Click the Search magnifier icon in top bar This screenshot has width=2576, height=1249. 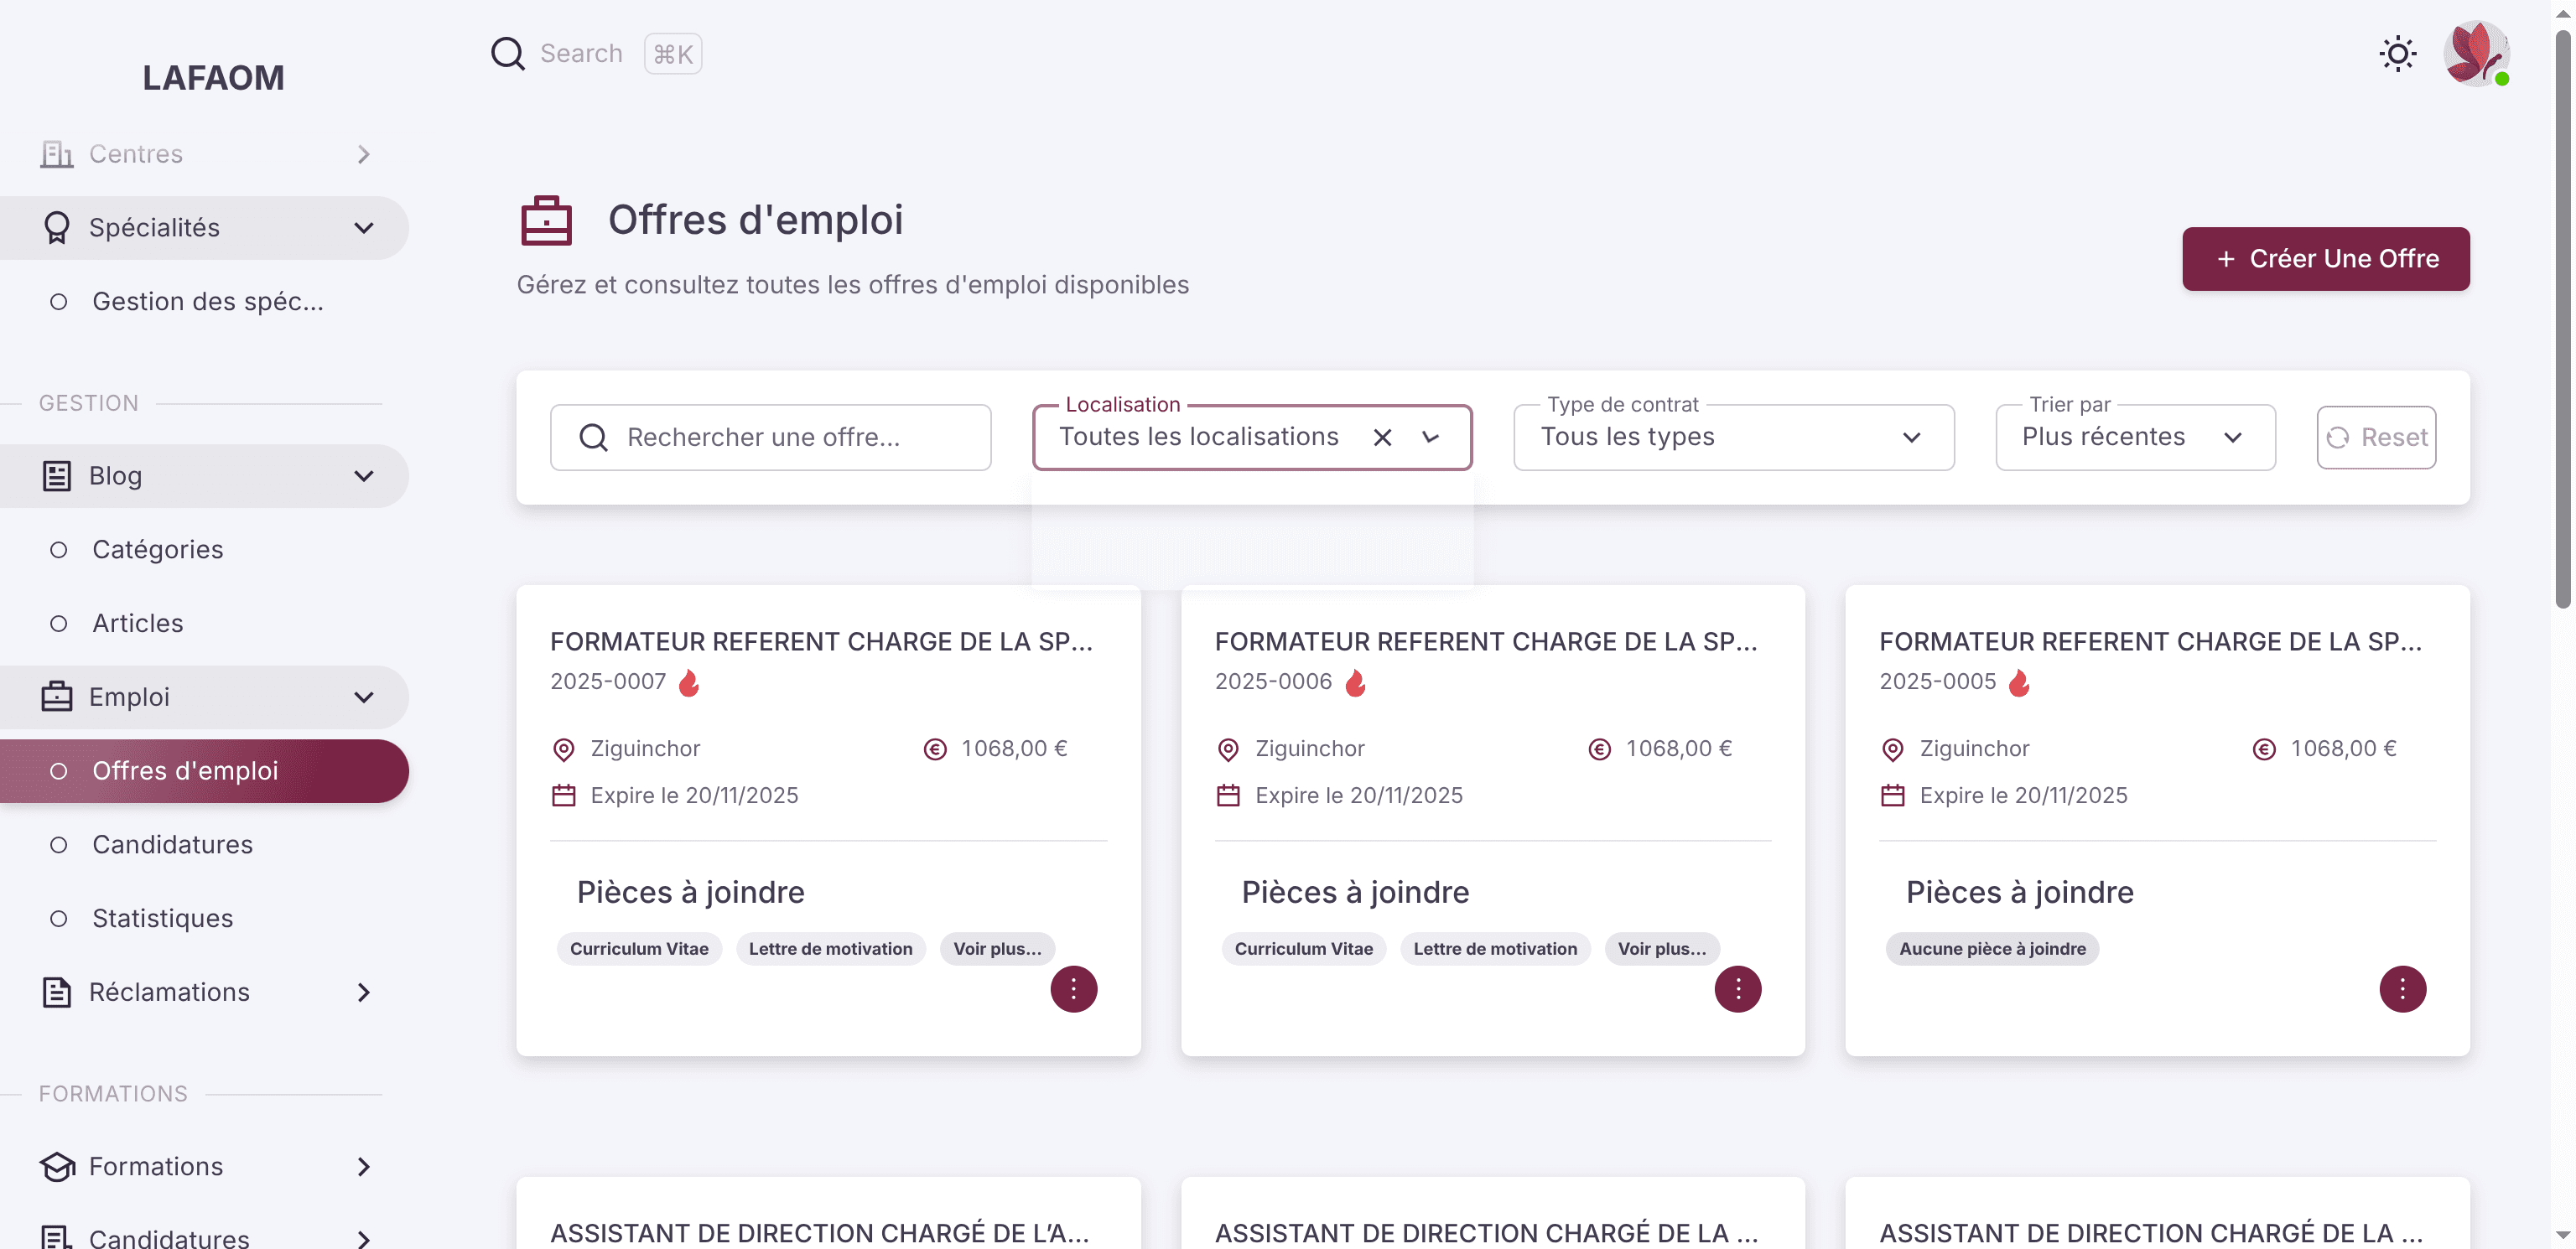tap(507, 53)
